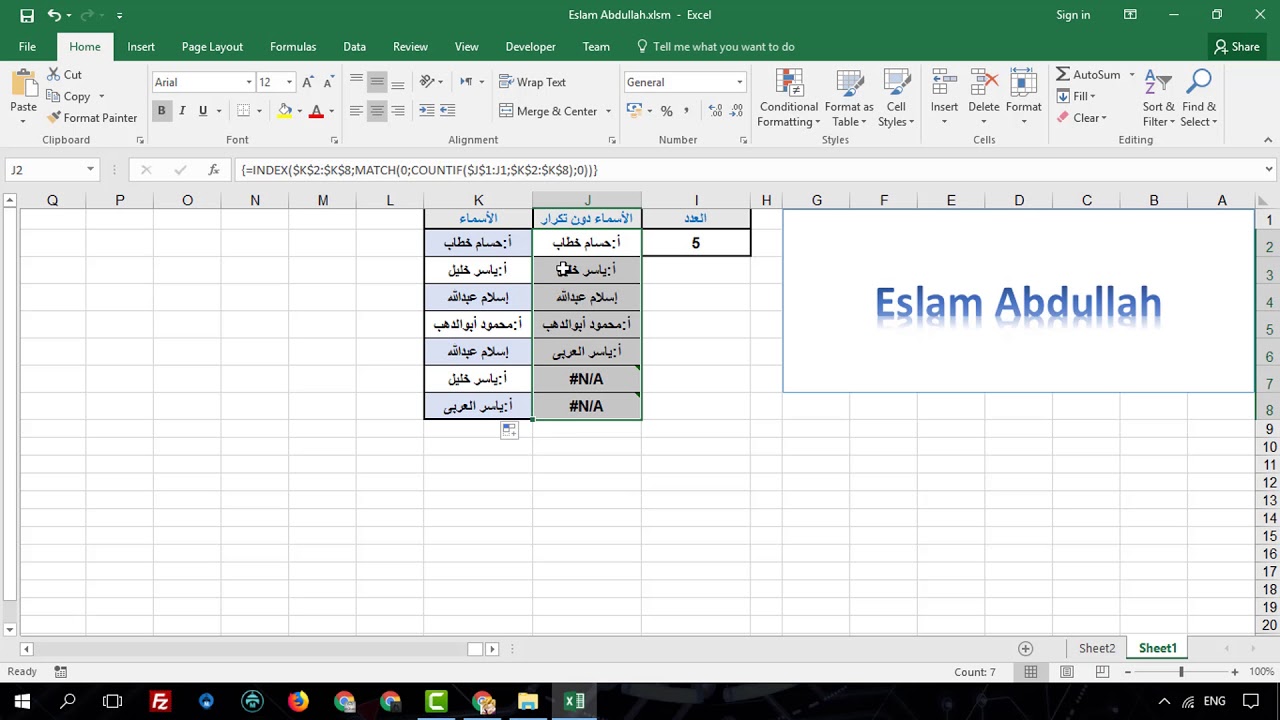Open File Explorer from the taskbar
Viewport: 1280px width, 720px height.
tap(528, 702)
